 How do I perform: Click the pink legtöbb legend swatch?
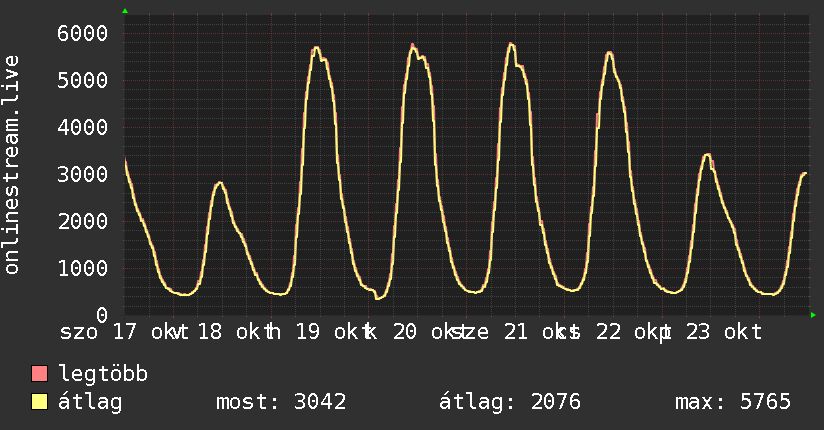pos(39,373)
